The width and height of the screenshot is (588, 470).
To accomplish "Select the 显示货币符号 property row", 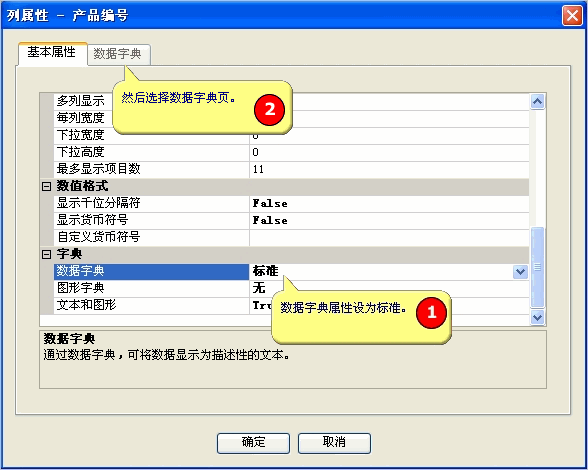I will coord(291,220).
